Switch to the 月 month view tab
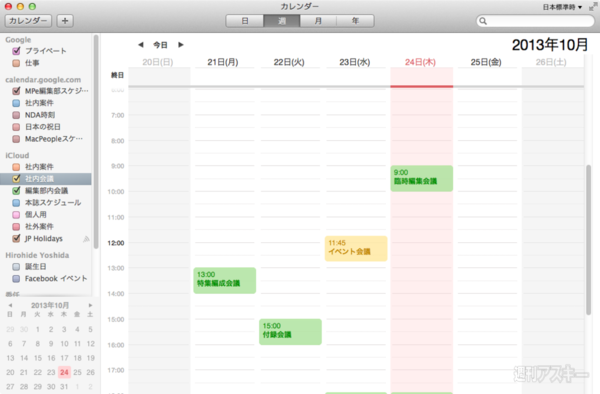The height and width of the screenshot is (394, 600). pyautogui.click(x=318, y=21)
